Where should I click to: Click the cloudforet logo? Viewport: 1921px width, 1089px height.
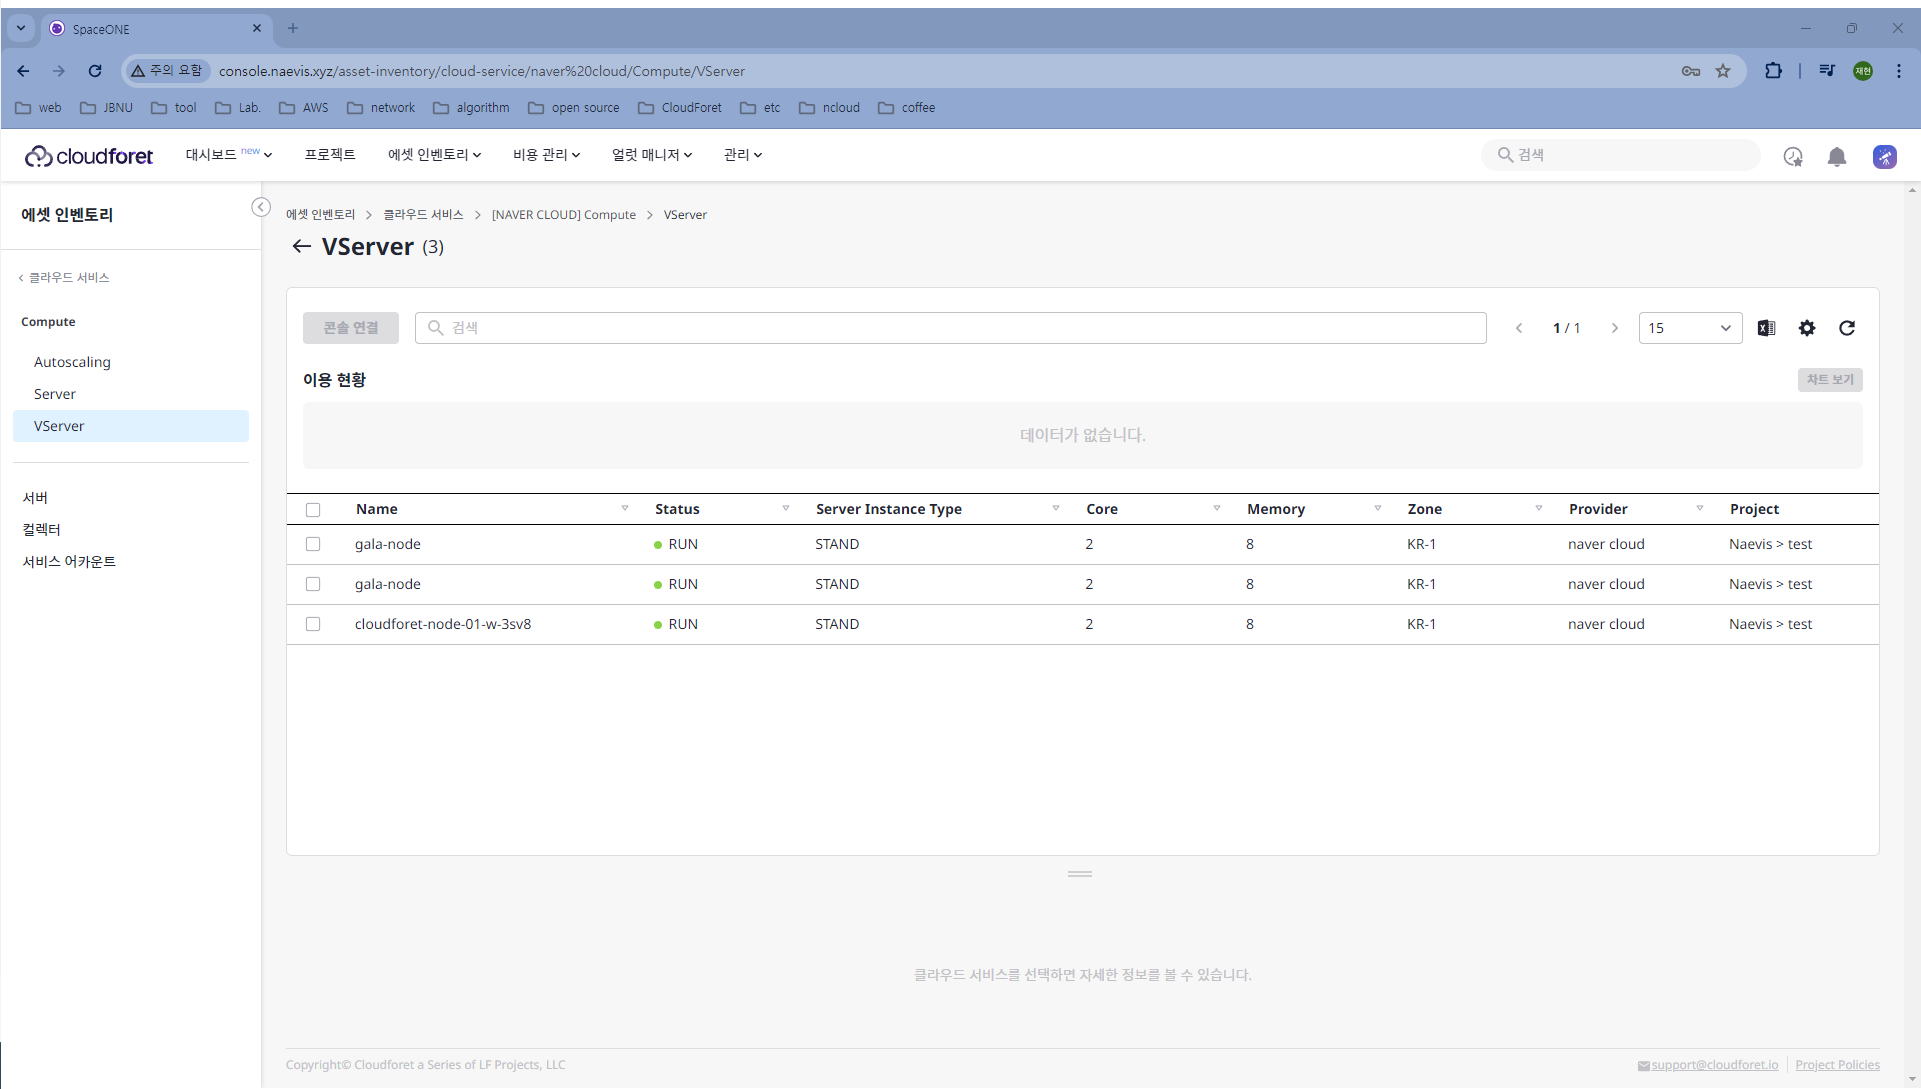[x=89, y=156]
